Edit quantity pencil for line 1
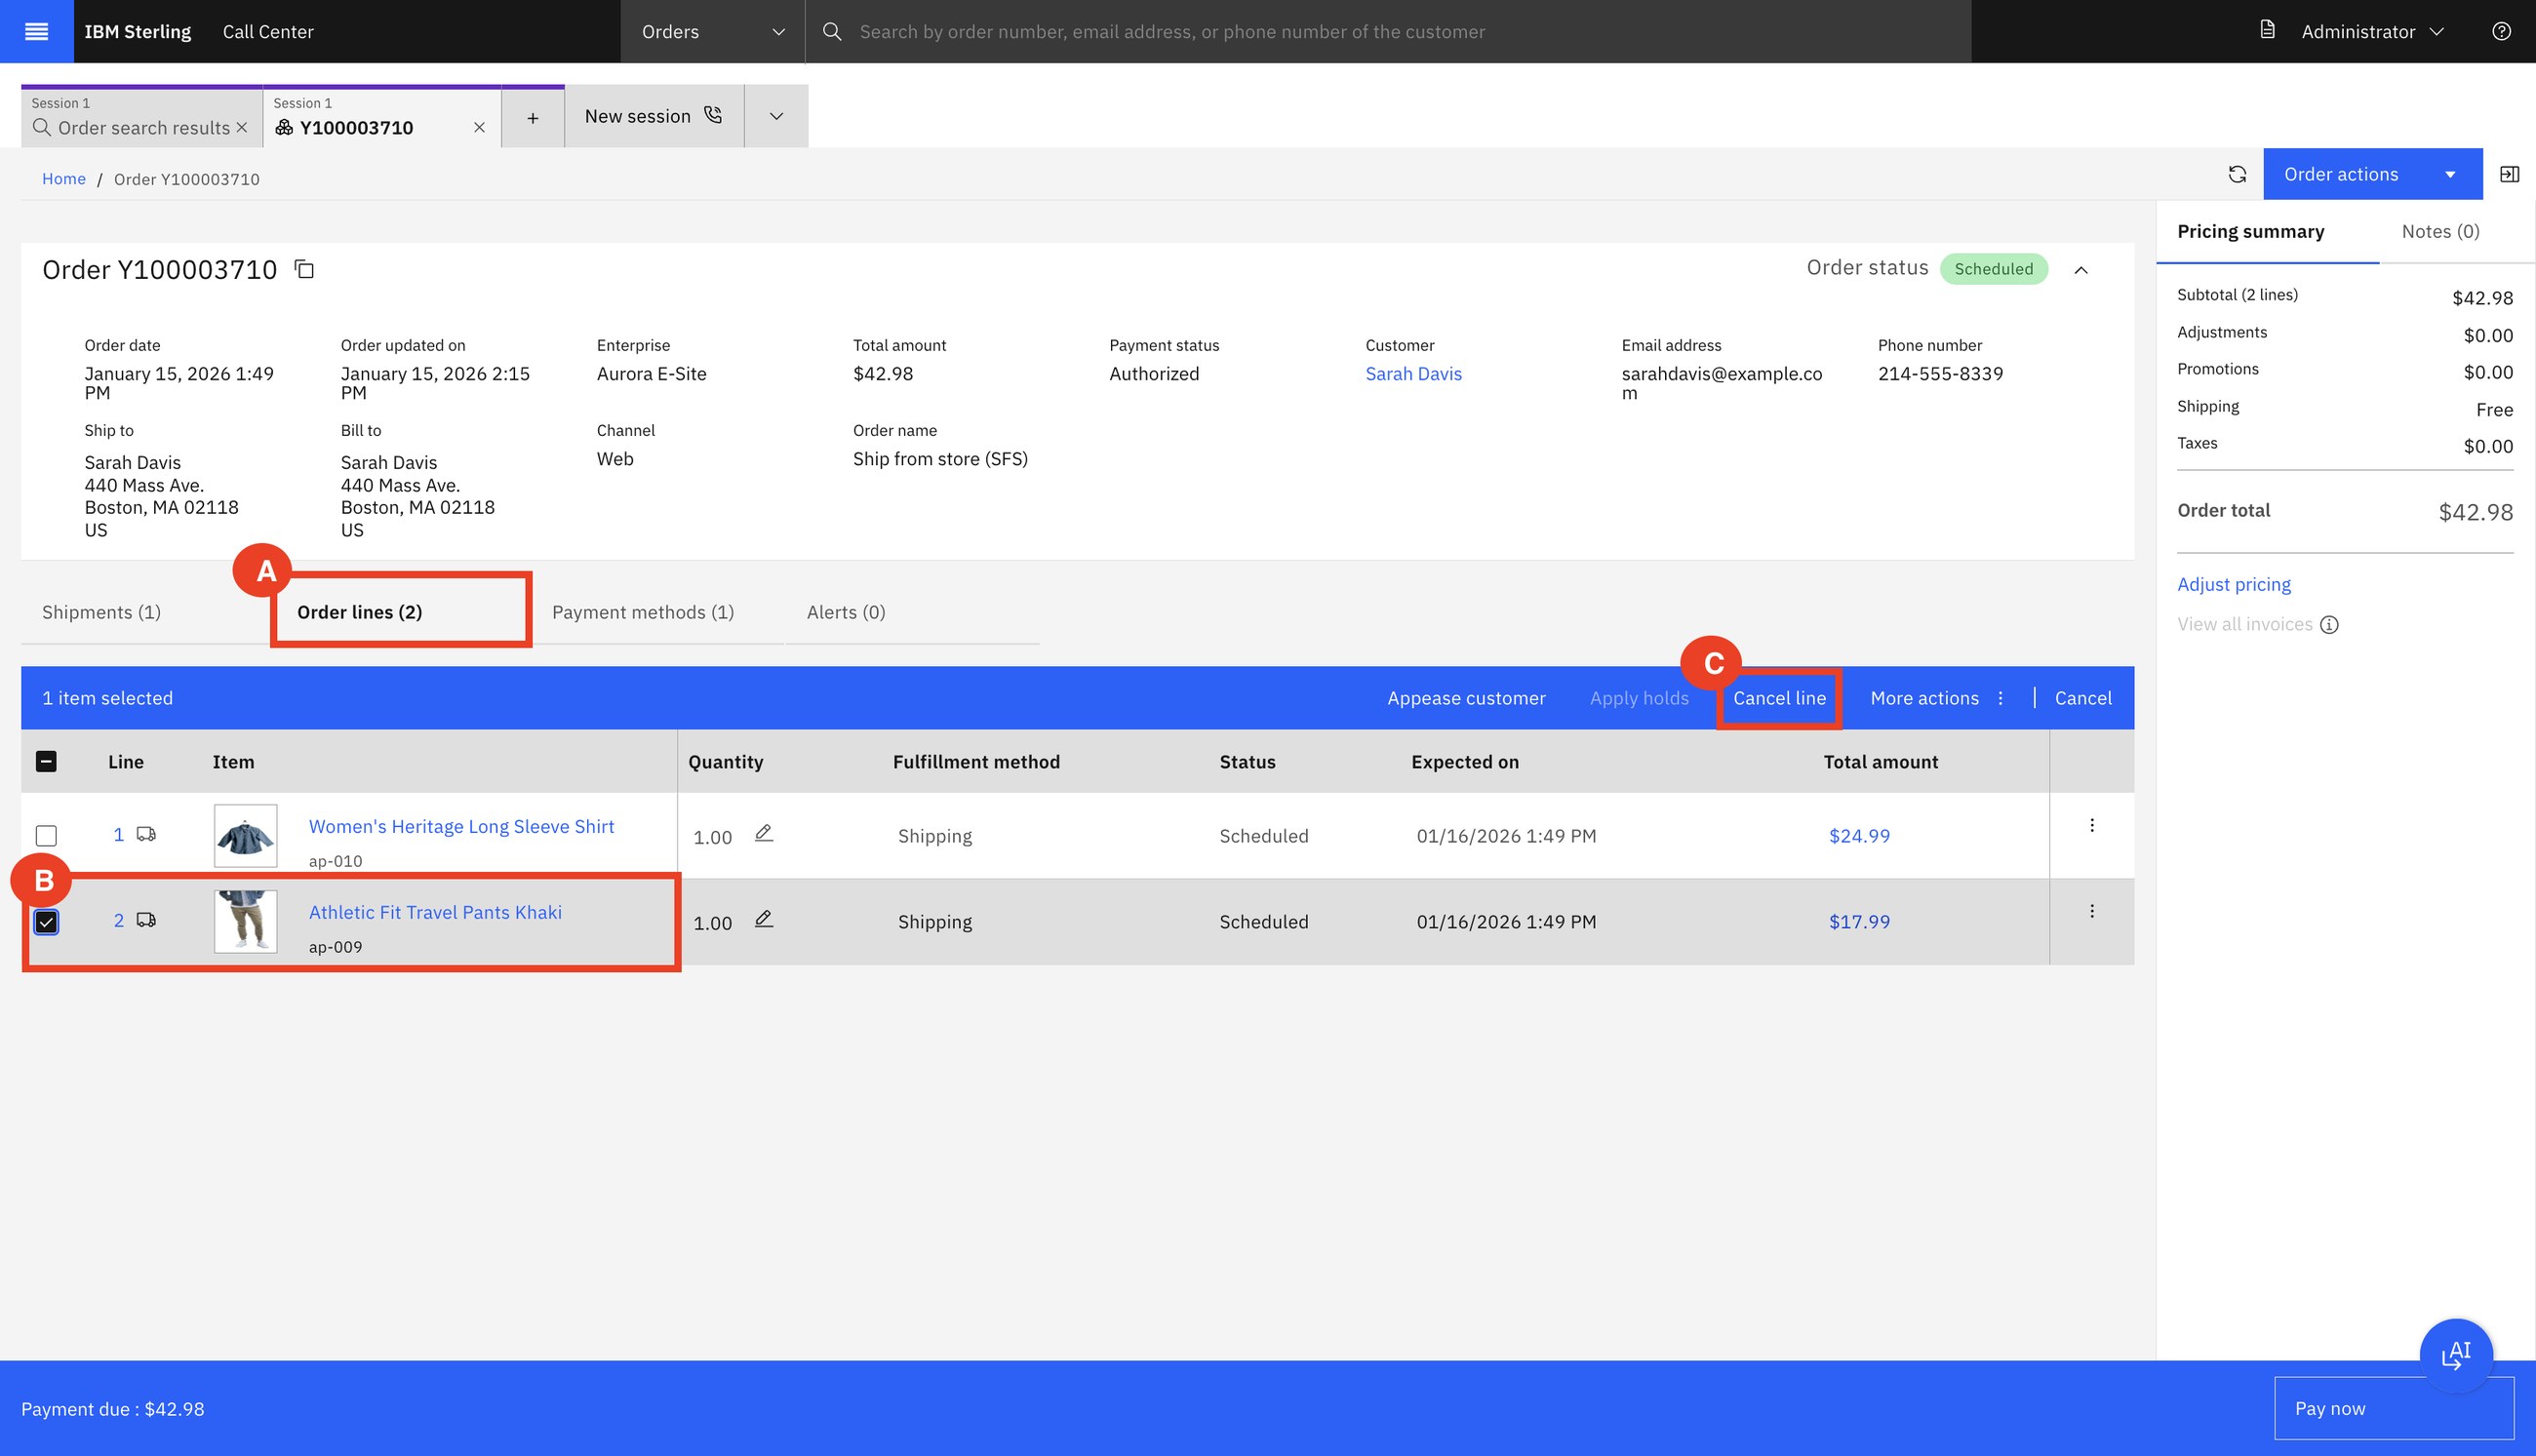The width and height of the screenshot is (2536, 1456). click(x=764, y=833)
